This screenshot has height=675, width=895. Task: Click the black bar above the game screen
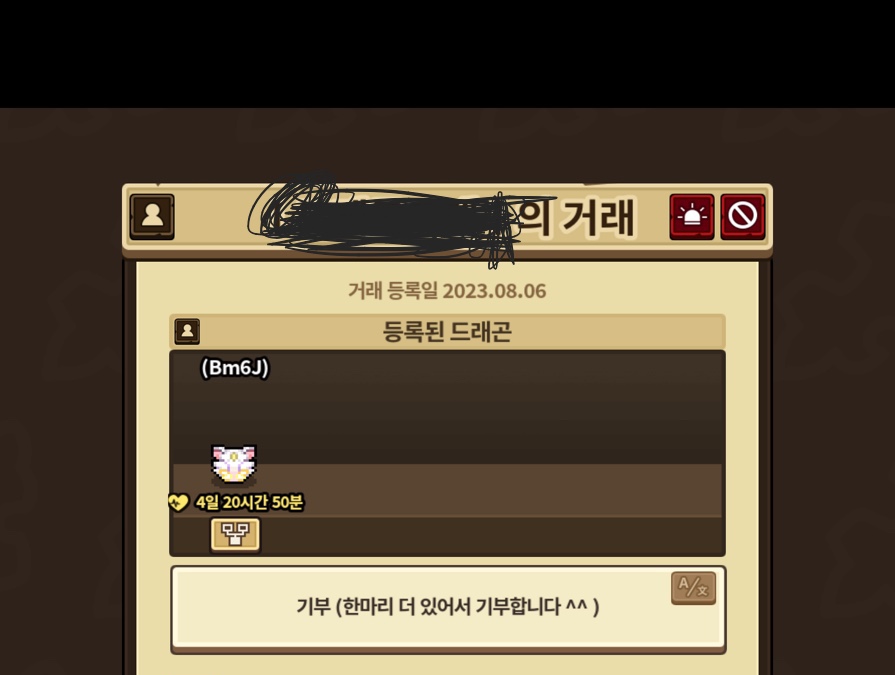[447, 54]
